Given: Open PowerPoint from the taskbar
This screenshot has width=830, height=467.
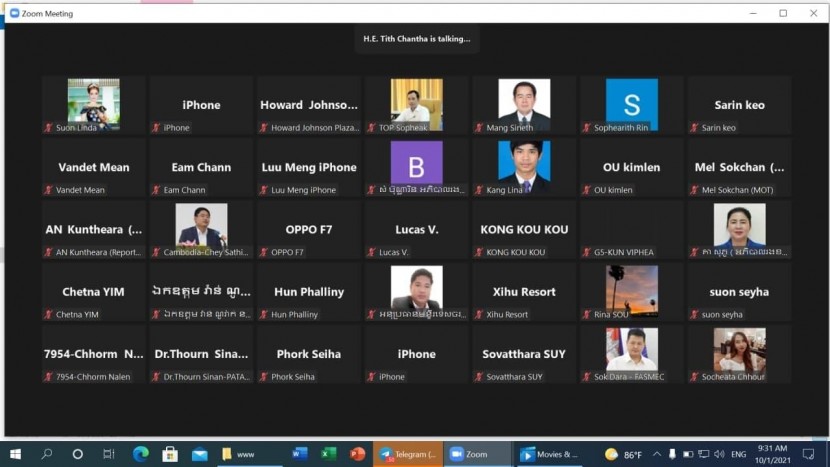Looking at the screenshot, I should 357,454.
